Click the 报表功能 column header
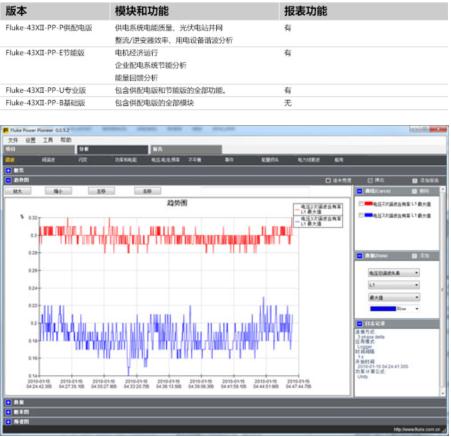The width and height of the screenshot is (451, 437). tap(305, 11)
